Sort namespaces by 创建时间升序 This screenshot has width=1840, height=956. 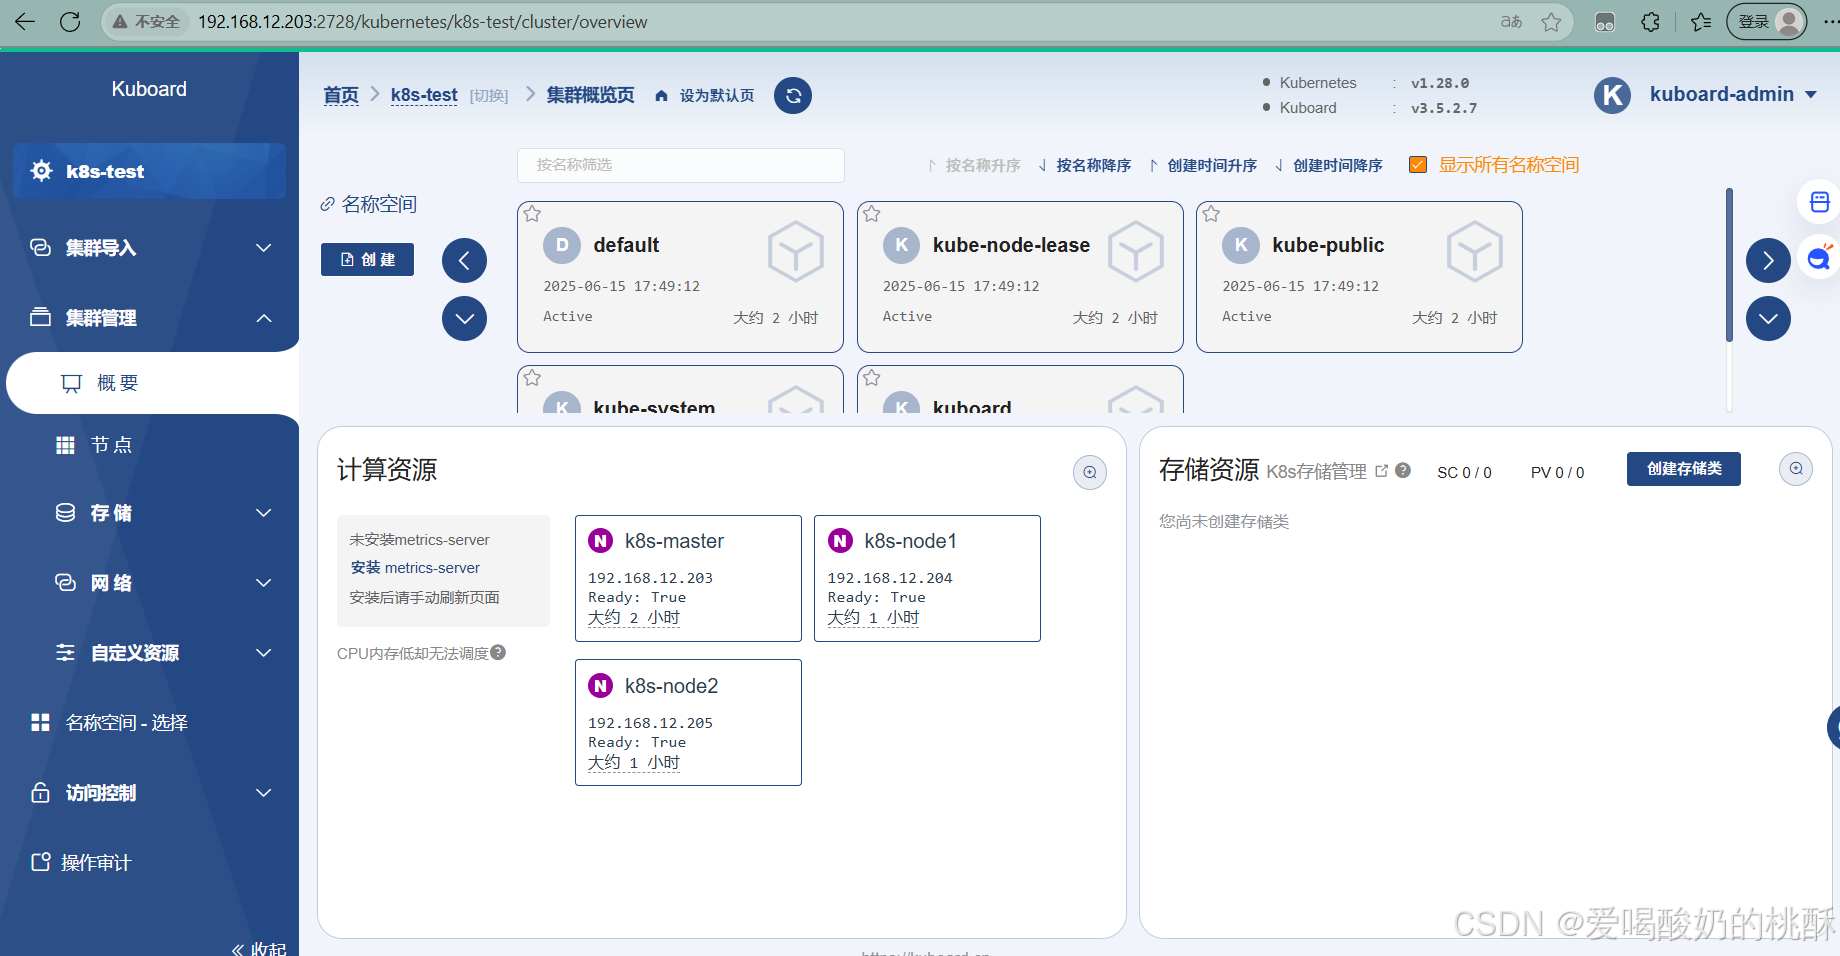1203,165
